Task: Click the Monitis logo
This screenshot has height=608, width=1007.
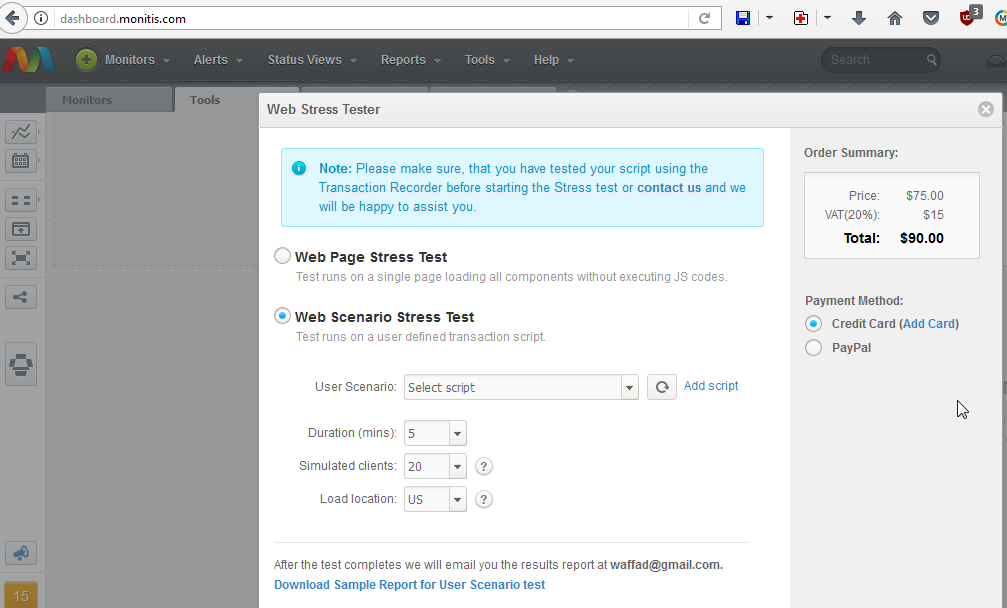Action: [x=28, y=60]
